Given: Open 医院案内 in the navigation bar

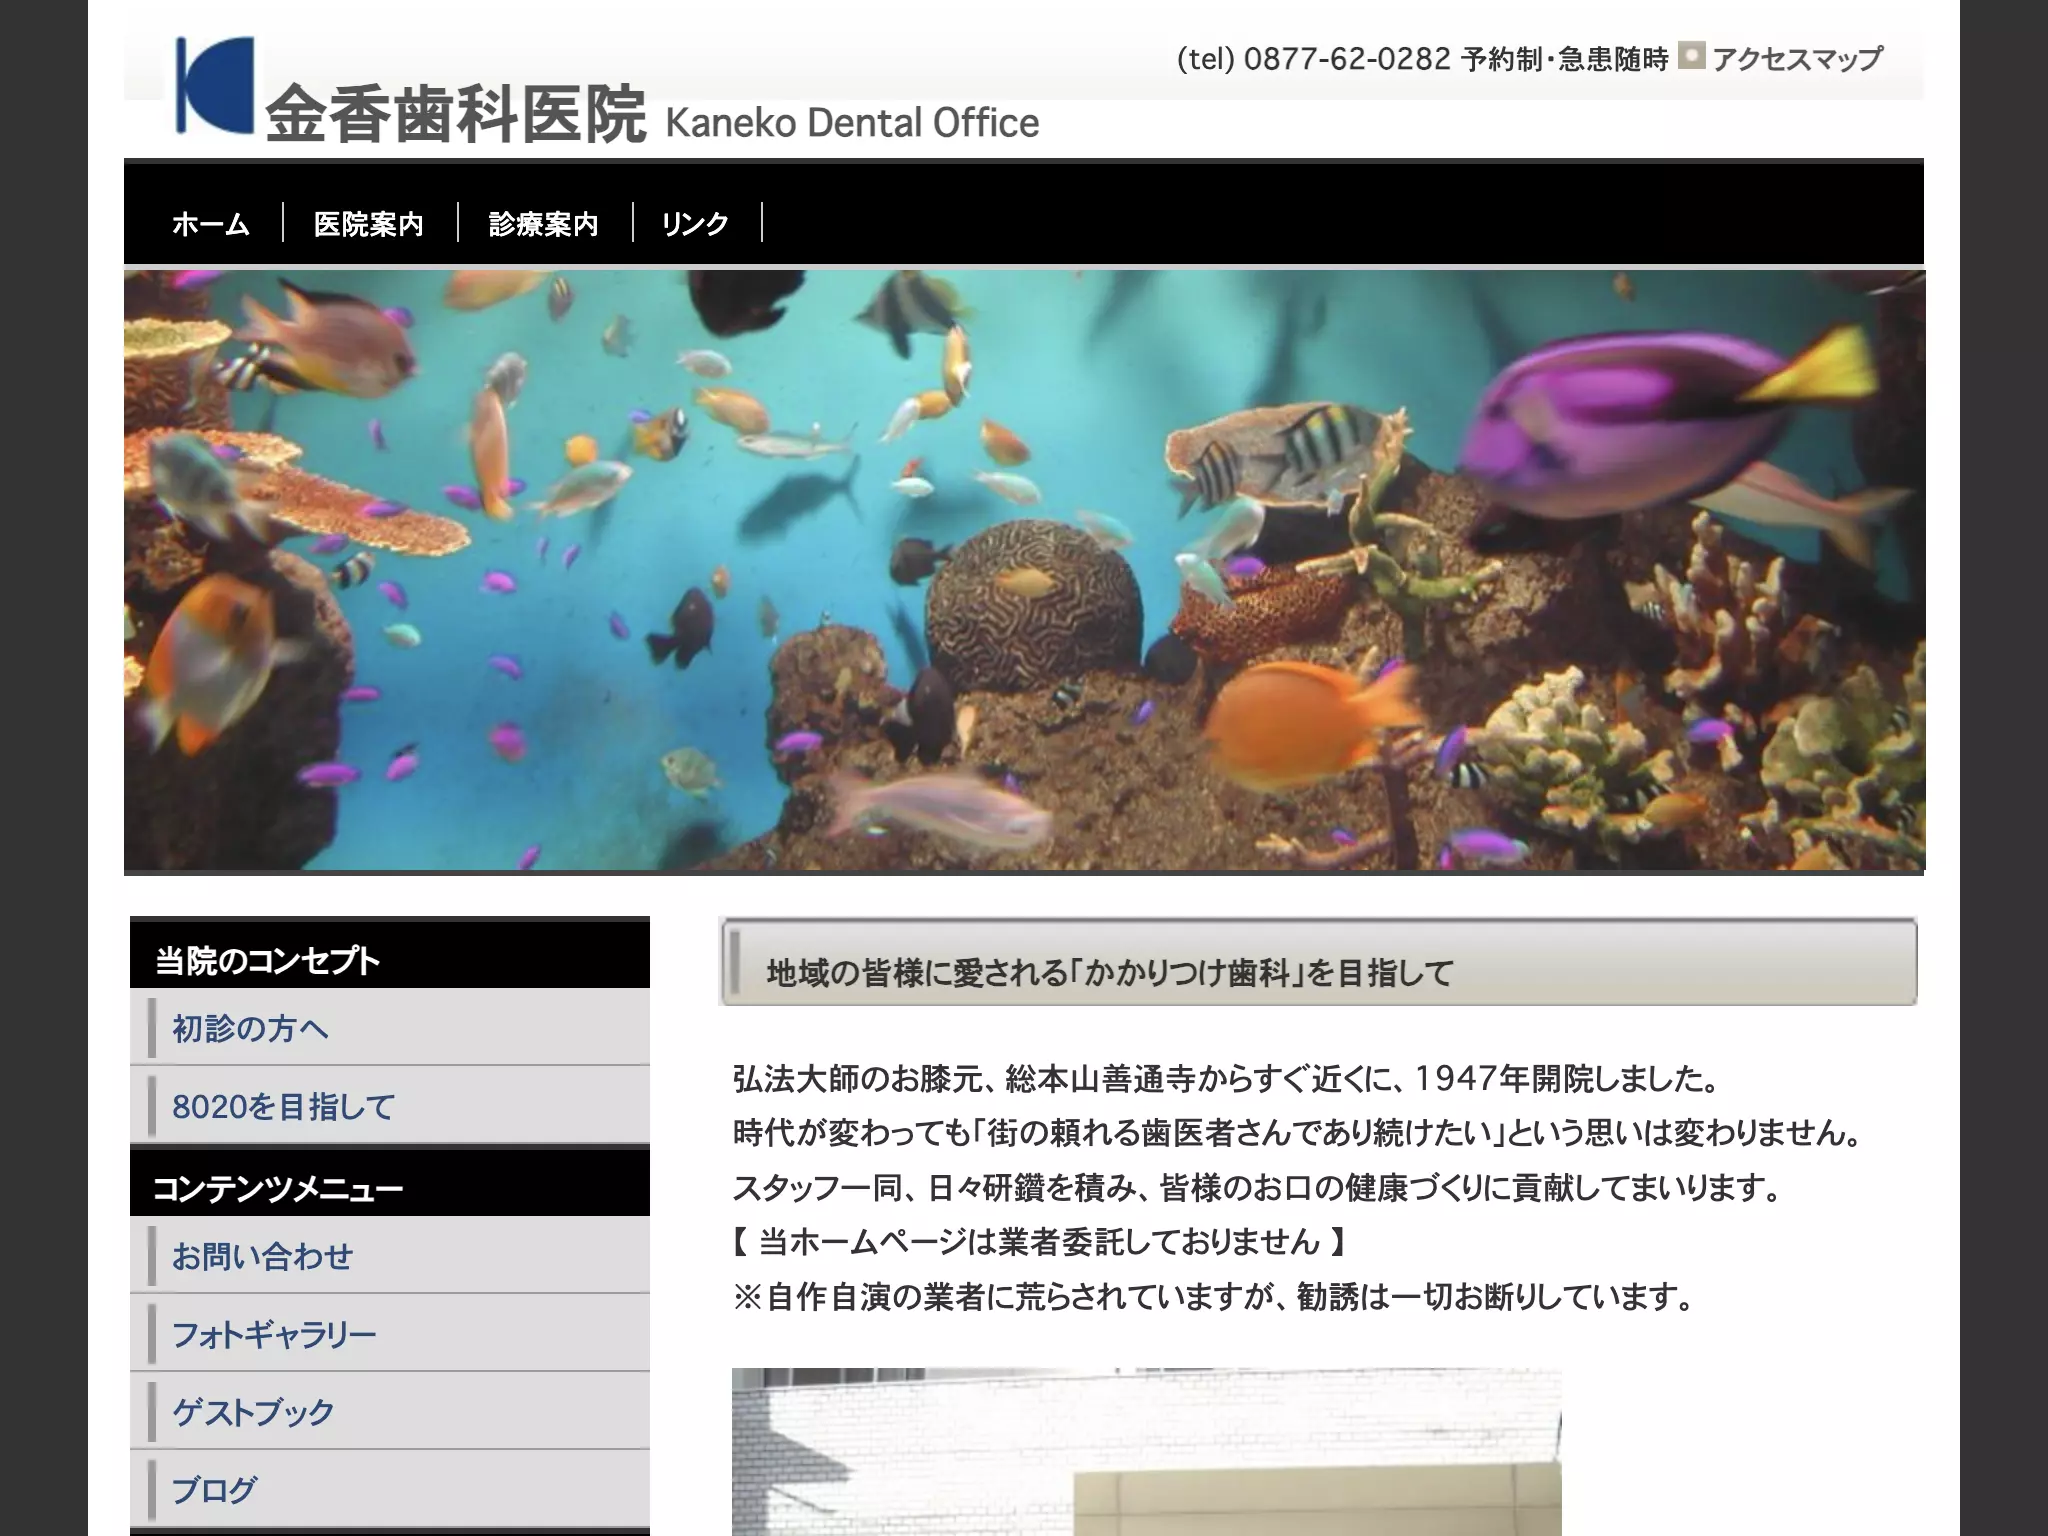Looking at the screenshot, I should tap(369, 223).
